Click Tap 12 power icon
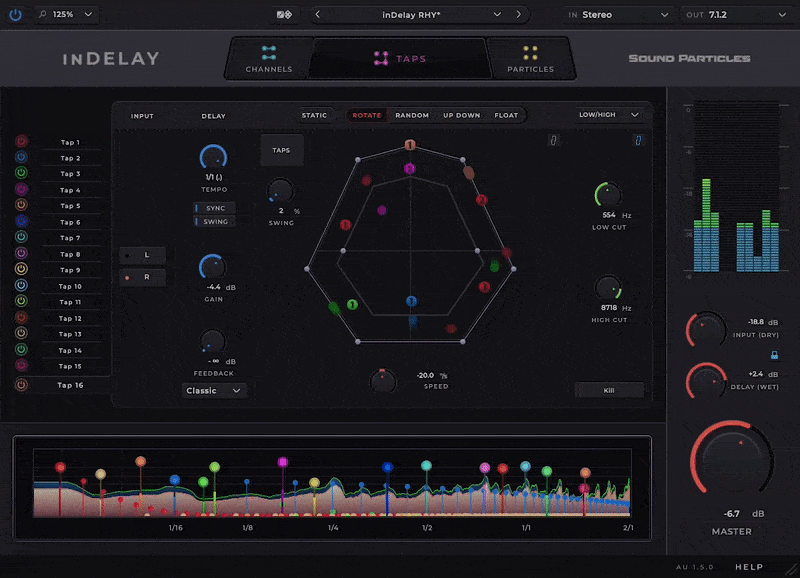This screenshot has height=578, width=800. pos(21,318)
